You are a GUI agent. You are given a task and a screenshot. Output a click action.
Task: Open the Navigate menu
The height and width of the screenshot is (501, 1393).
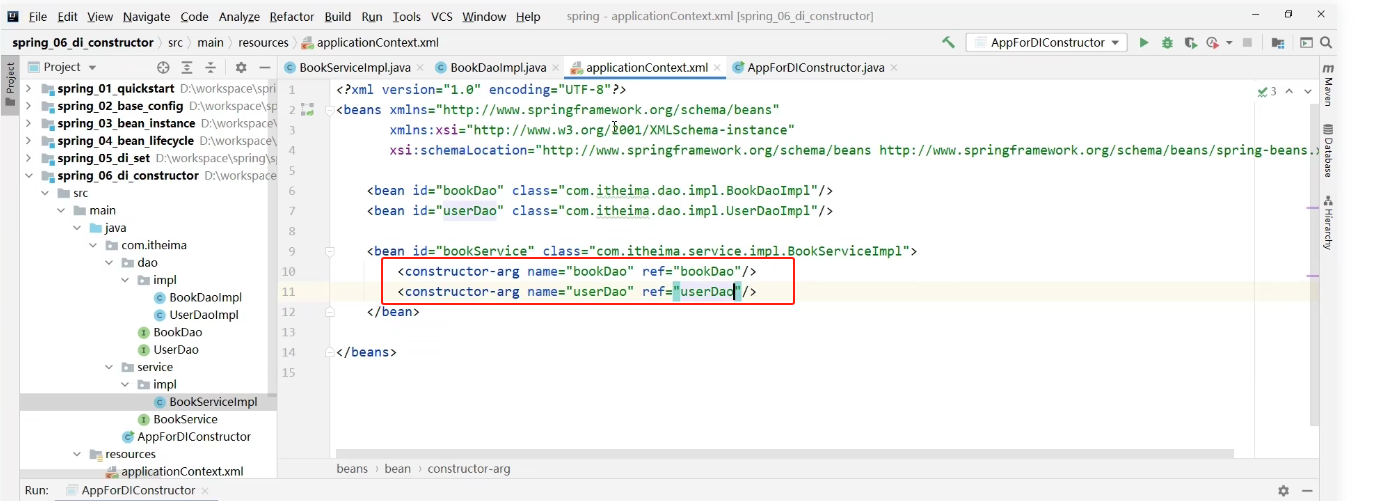147,17
